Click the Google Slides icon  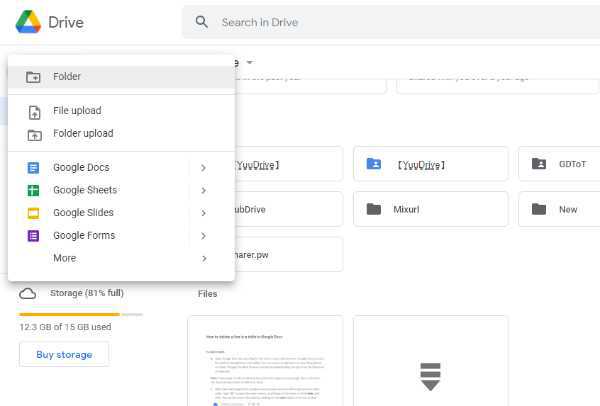coord(33,213)
